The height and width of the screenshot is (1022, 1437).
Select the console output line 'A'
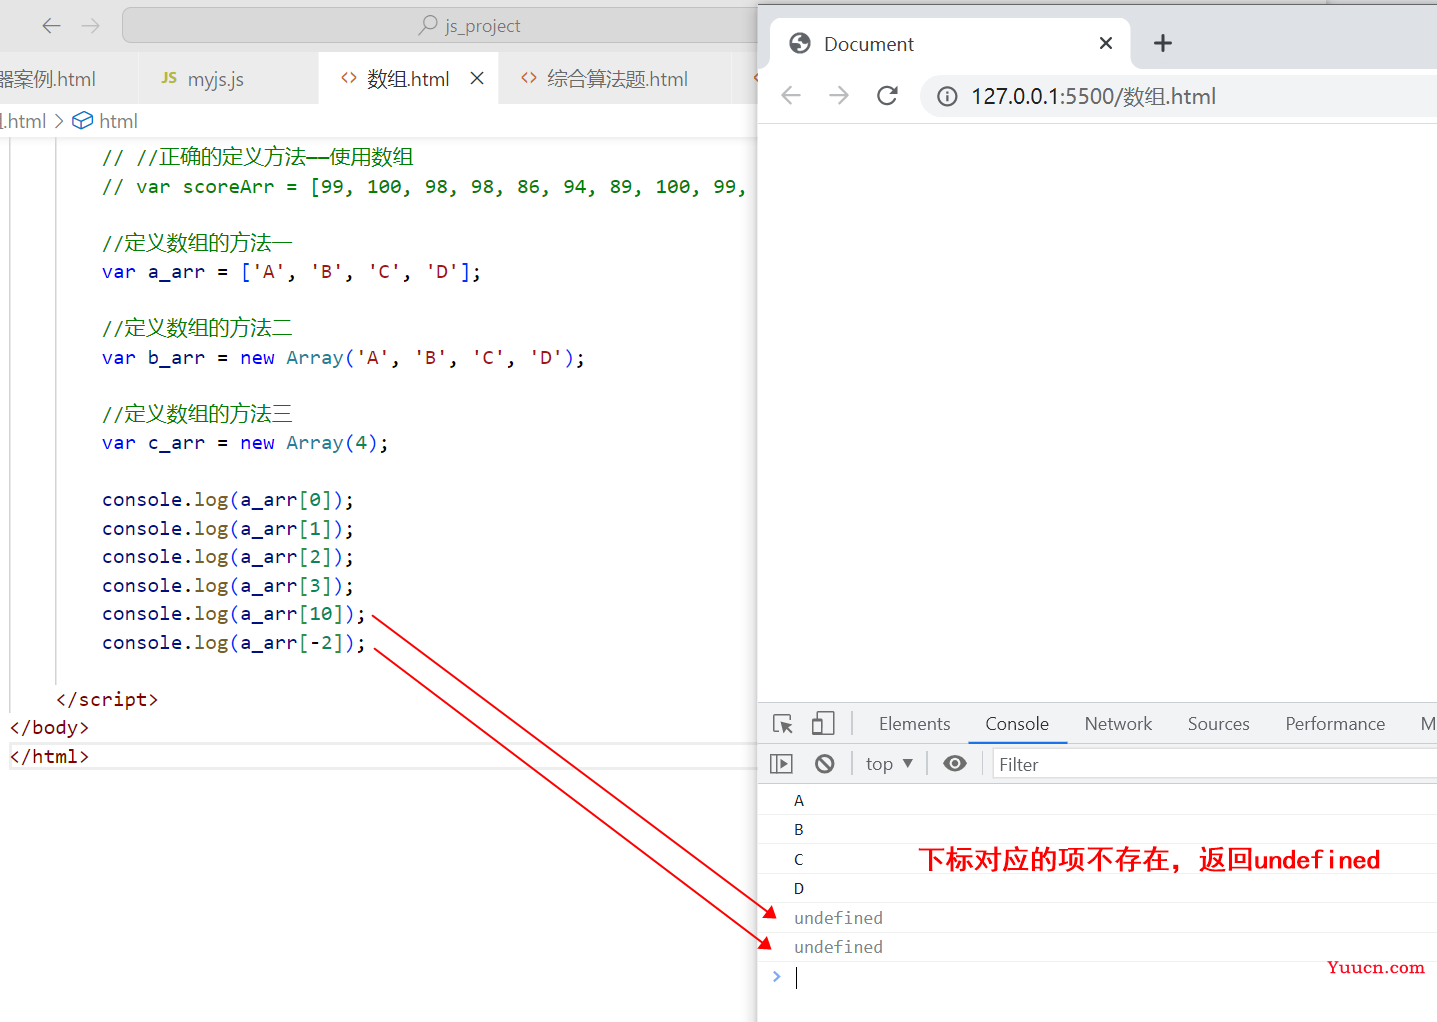click(x=1097, y=800)
